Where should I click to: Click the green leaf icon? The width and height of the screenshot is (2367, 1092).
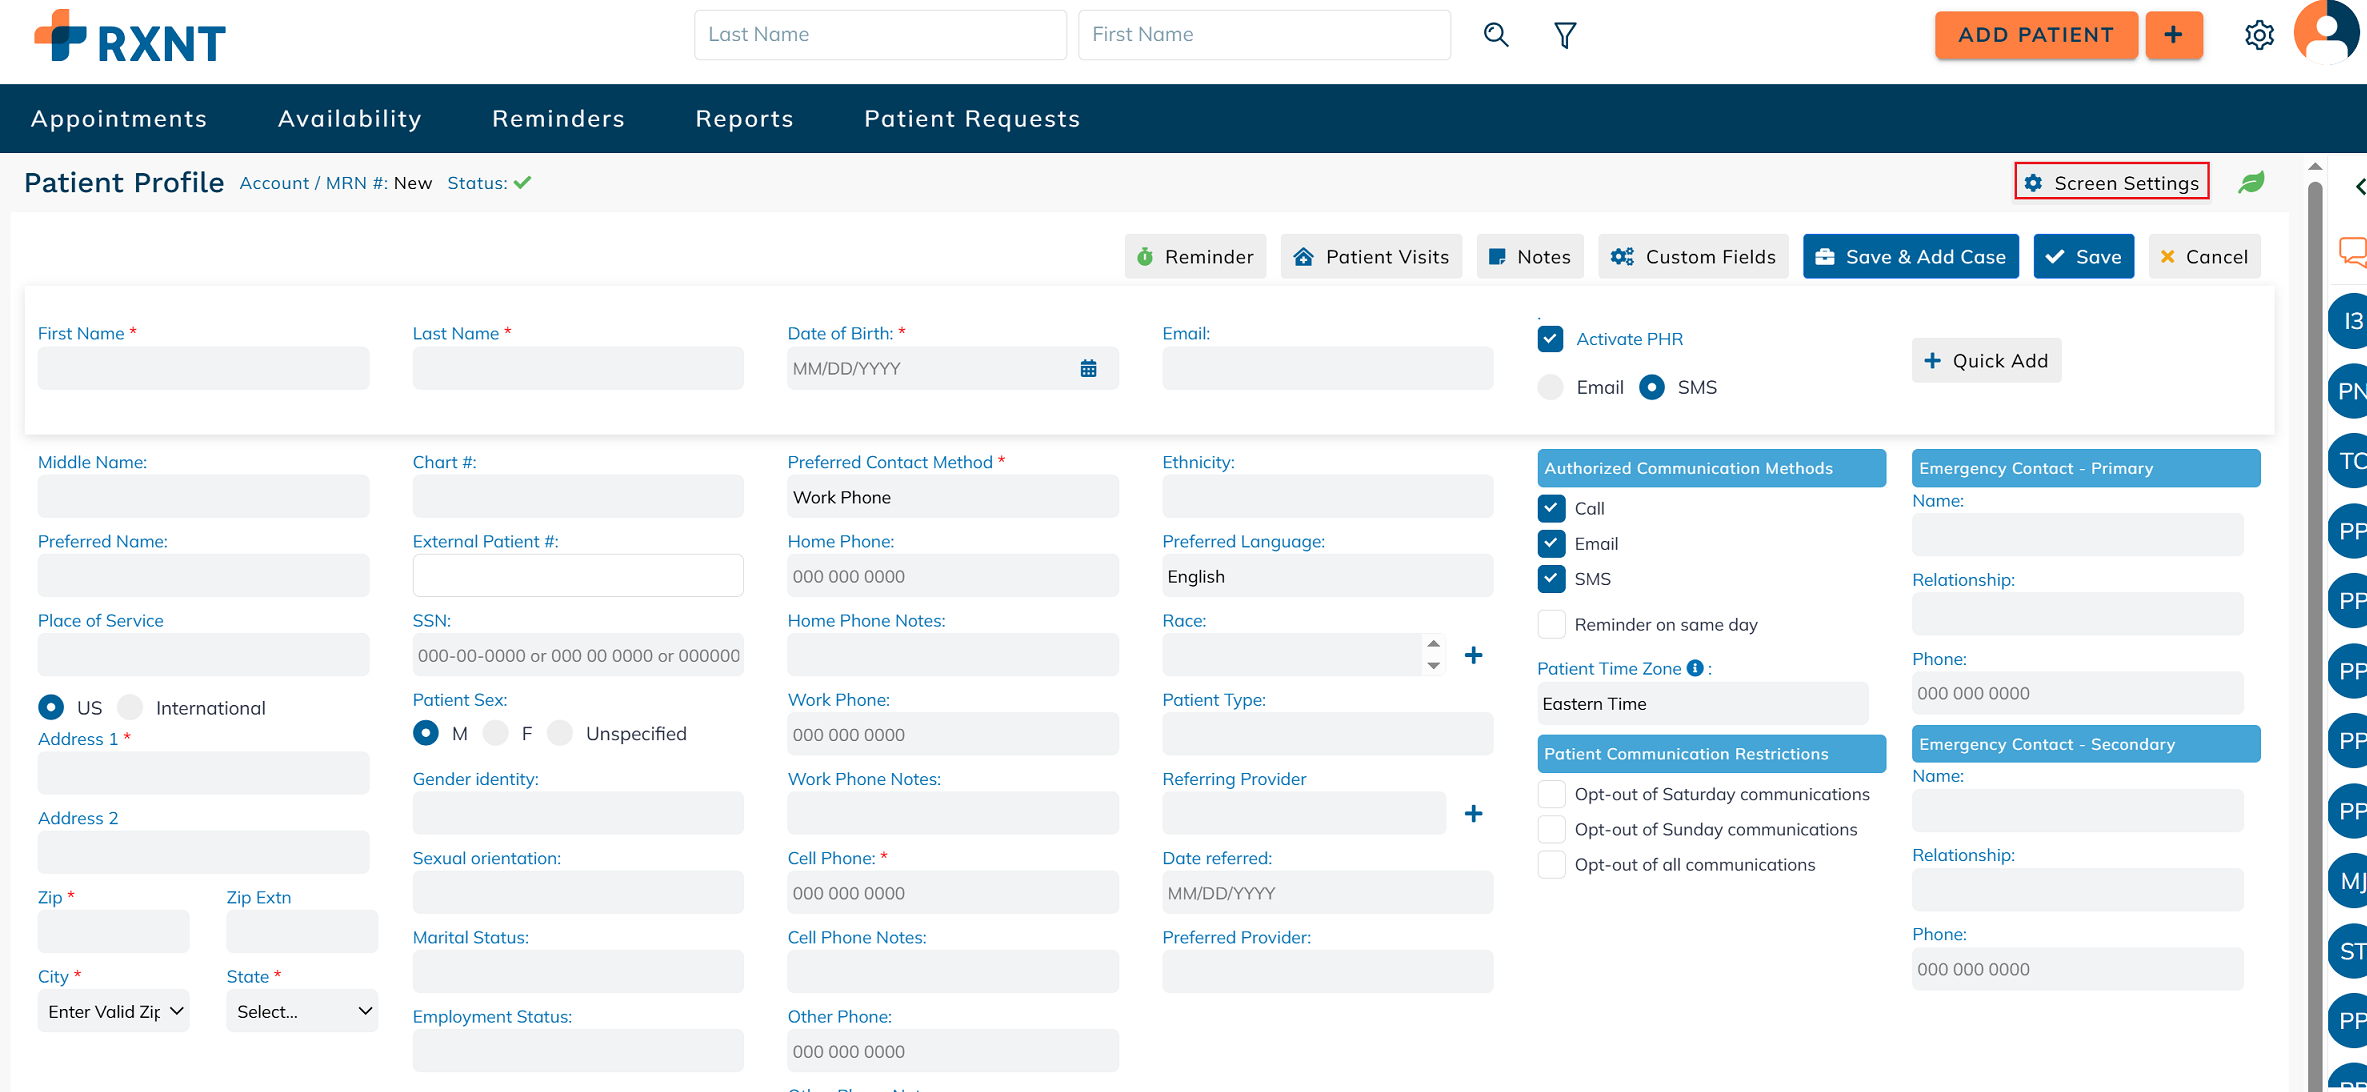point(2251,182)
